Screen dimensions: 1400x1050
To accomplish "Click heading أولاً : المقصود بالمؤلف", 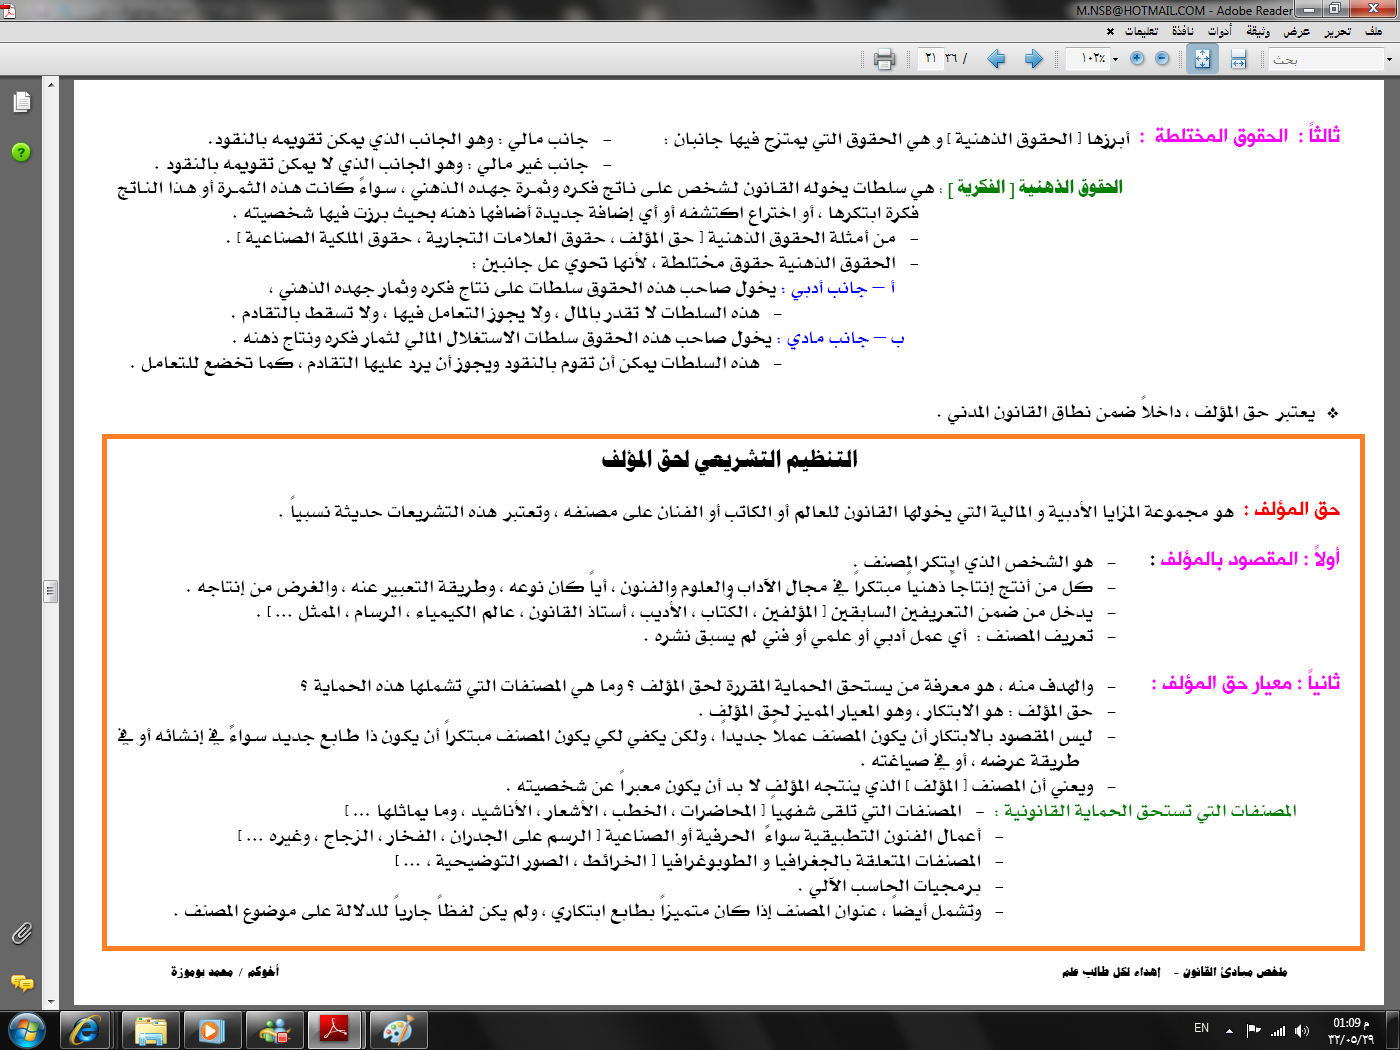I will point(1245,559).
